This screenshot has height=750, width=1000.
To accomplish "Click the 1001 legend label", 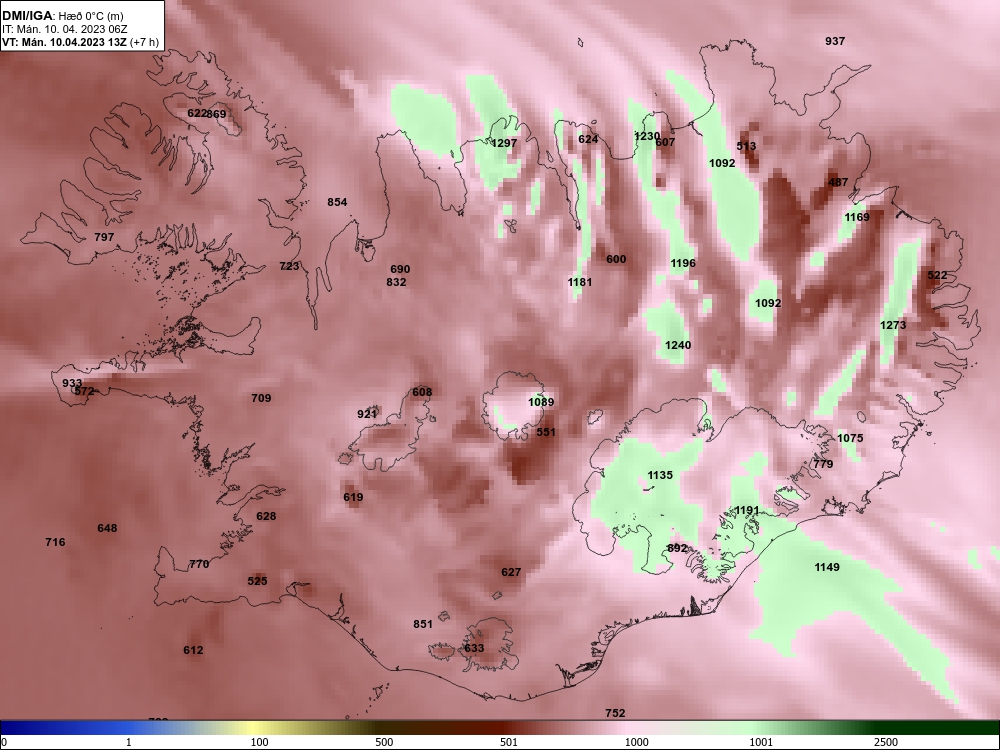I will [x=761, y=742].
